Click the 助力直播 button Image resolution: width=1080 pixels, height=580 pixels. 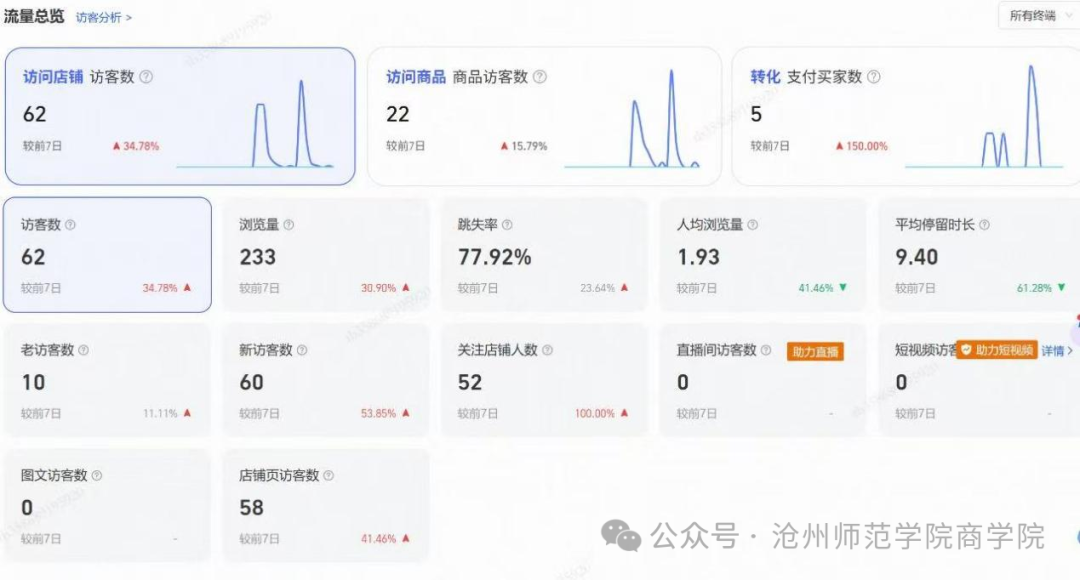(x=815, y=351)
